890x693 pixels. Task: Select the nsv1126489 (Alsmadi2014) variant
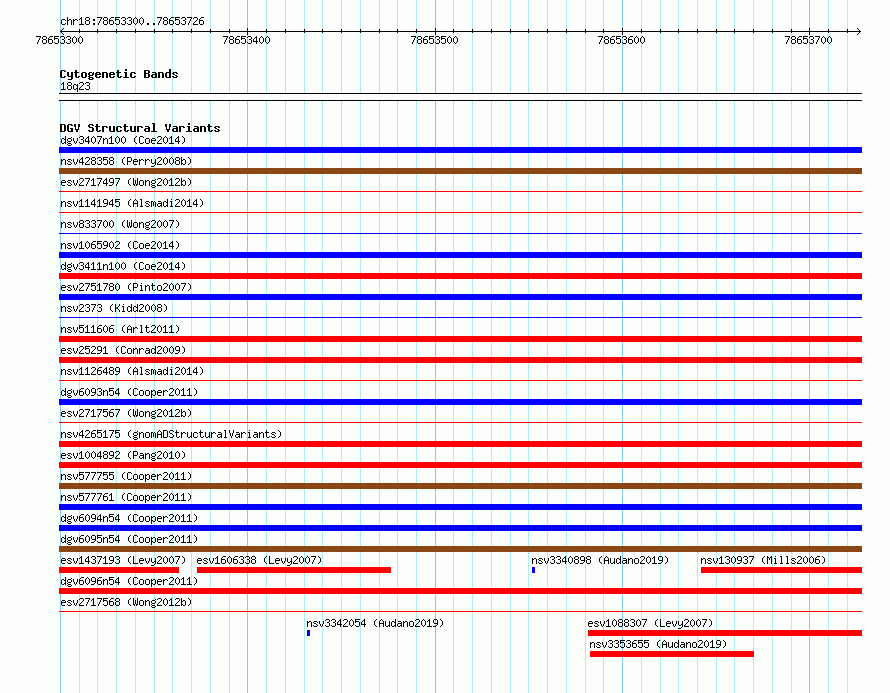click(132, 371)
